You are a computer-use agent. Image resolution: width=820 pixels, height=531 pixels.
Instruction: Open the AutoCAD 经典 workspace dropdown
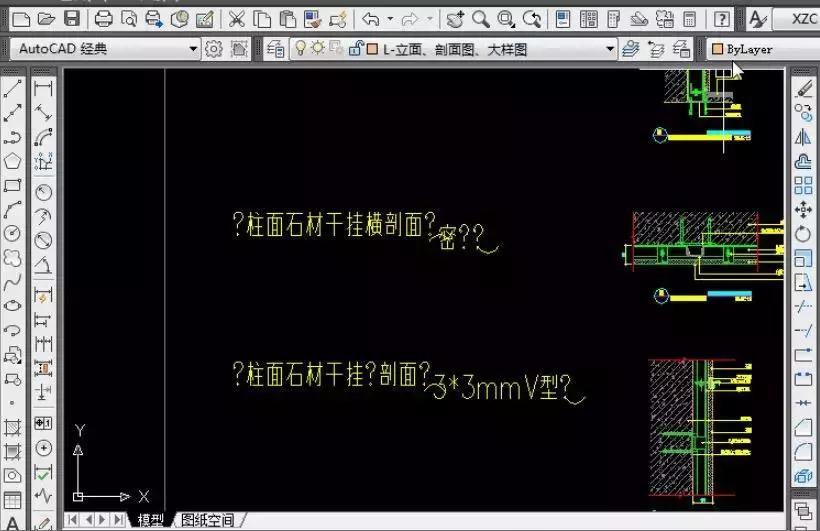pos(105,49)
